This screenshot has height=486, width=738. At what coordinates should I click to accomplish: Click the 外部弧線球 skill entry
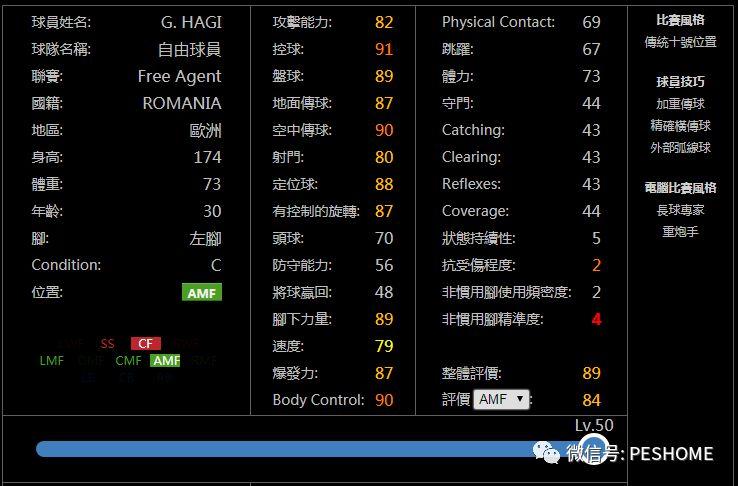681,148
